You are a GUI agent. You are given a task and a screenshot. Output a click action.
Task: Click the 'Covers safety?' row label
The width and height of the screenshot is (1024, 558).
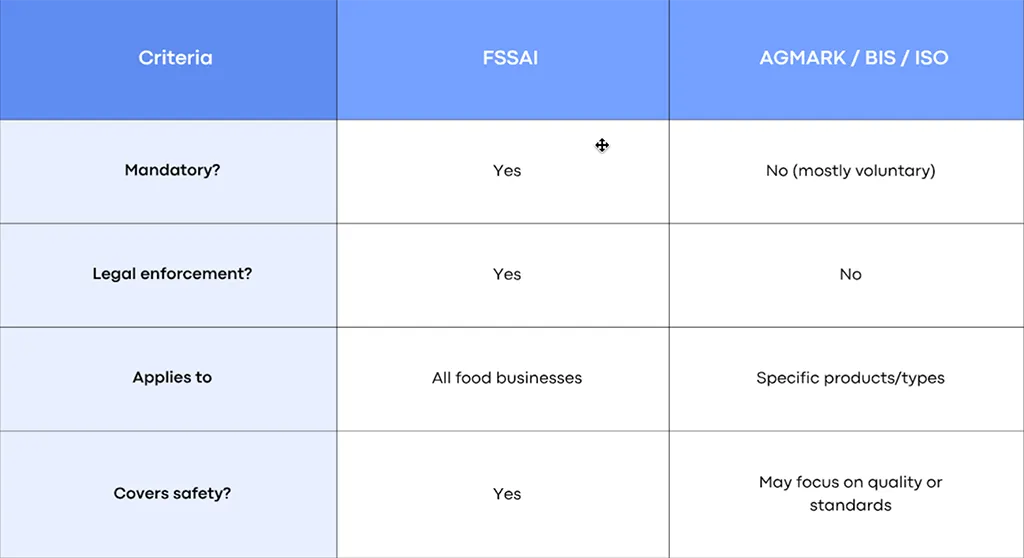pyautogui.click(x=172, y=493)
